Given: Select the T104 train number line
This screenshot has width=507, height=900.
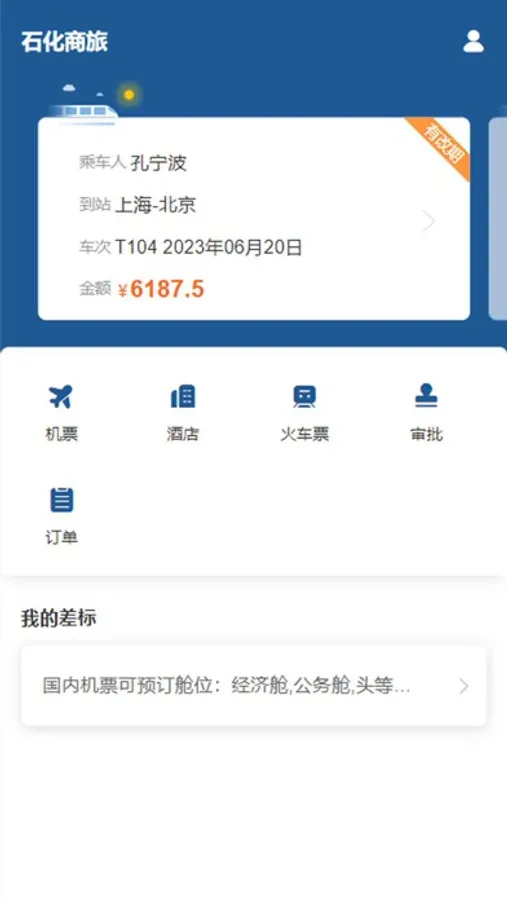Looking at the screenshot, I should [x=191, y=247].
